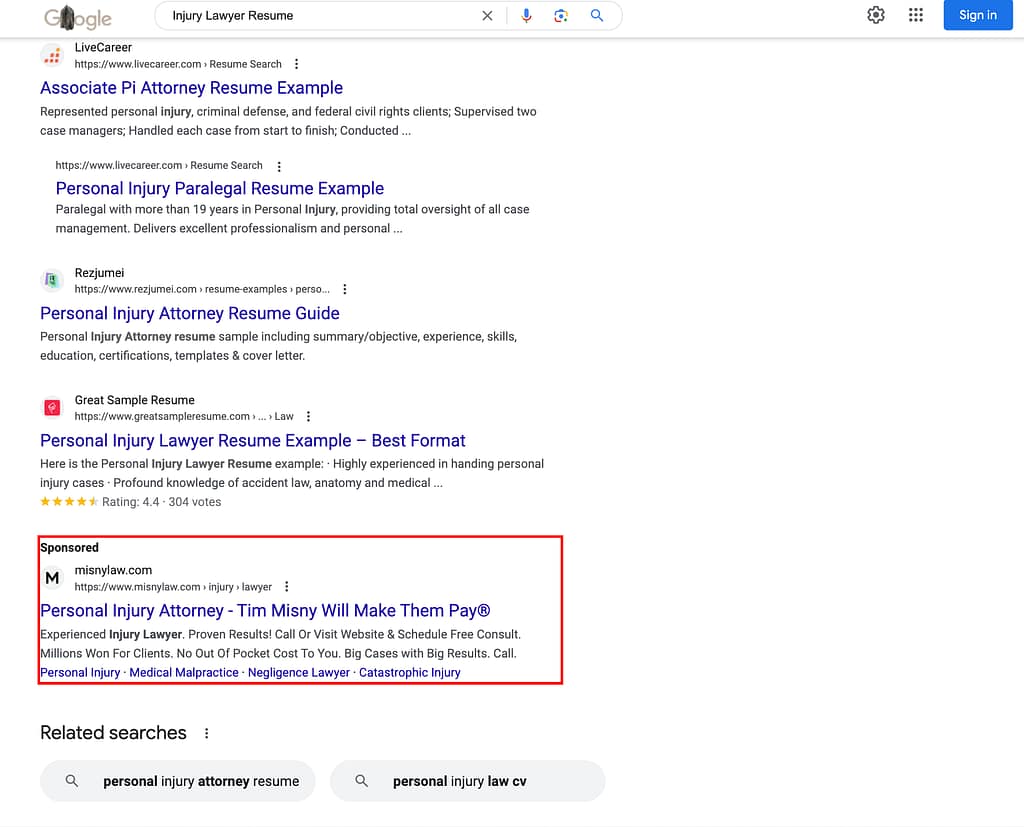Search related: personal injury attorney resume
Screen dimensions: 1024x827
point(178,781)
